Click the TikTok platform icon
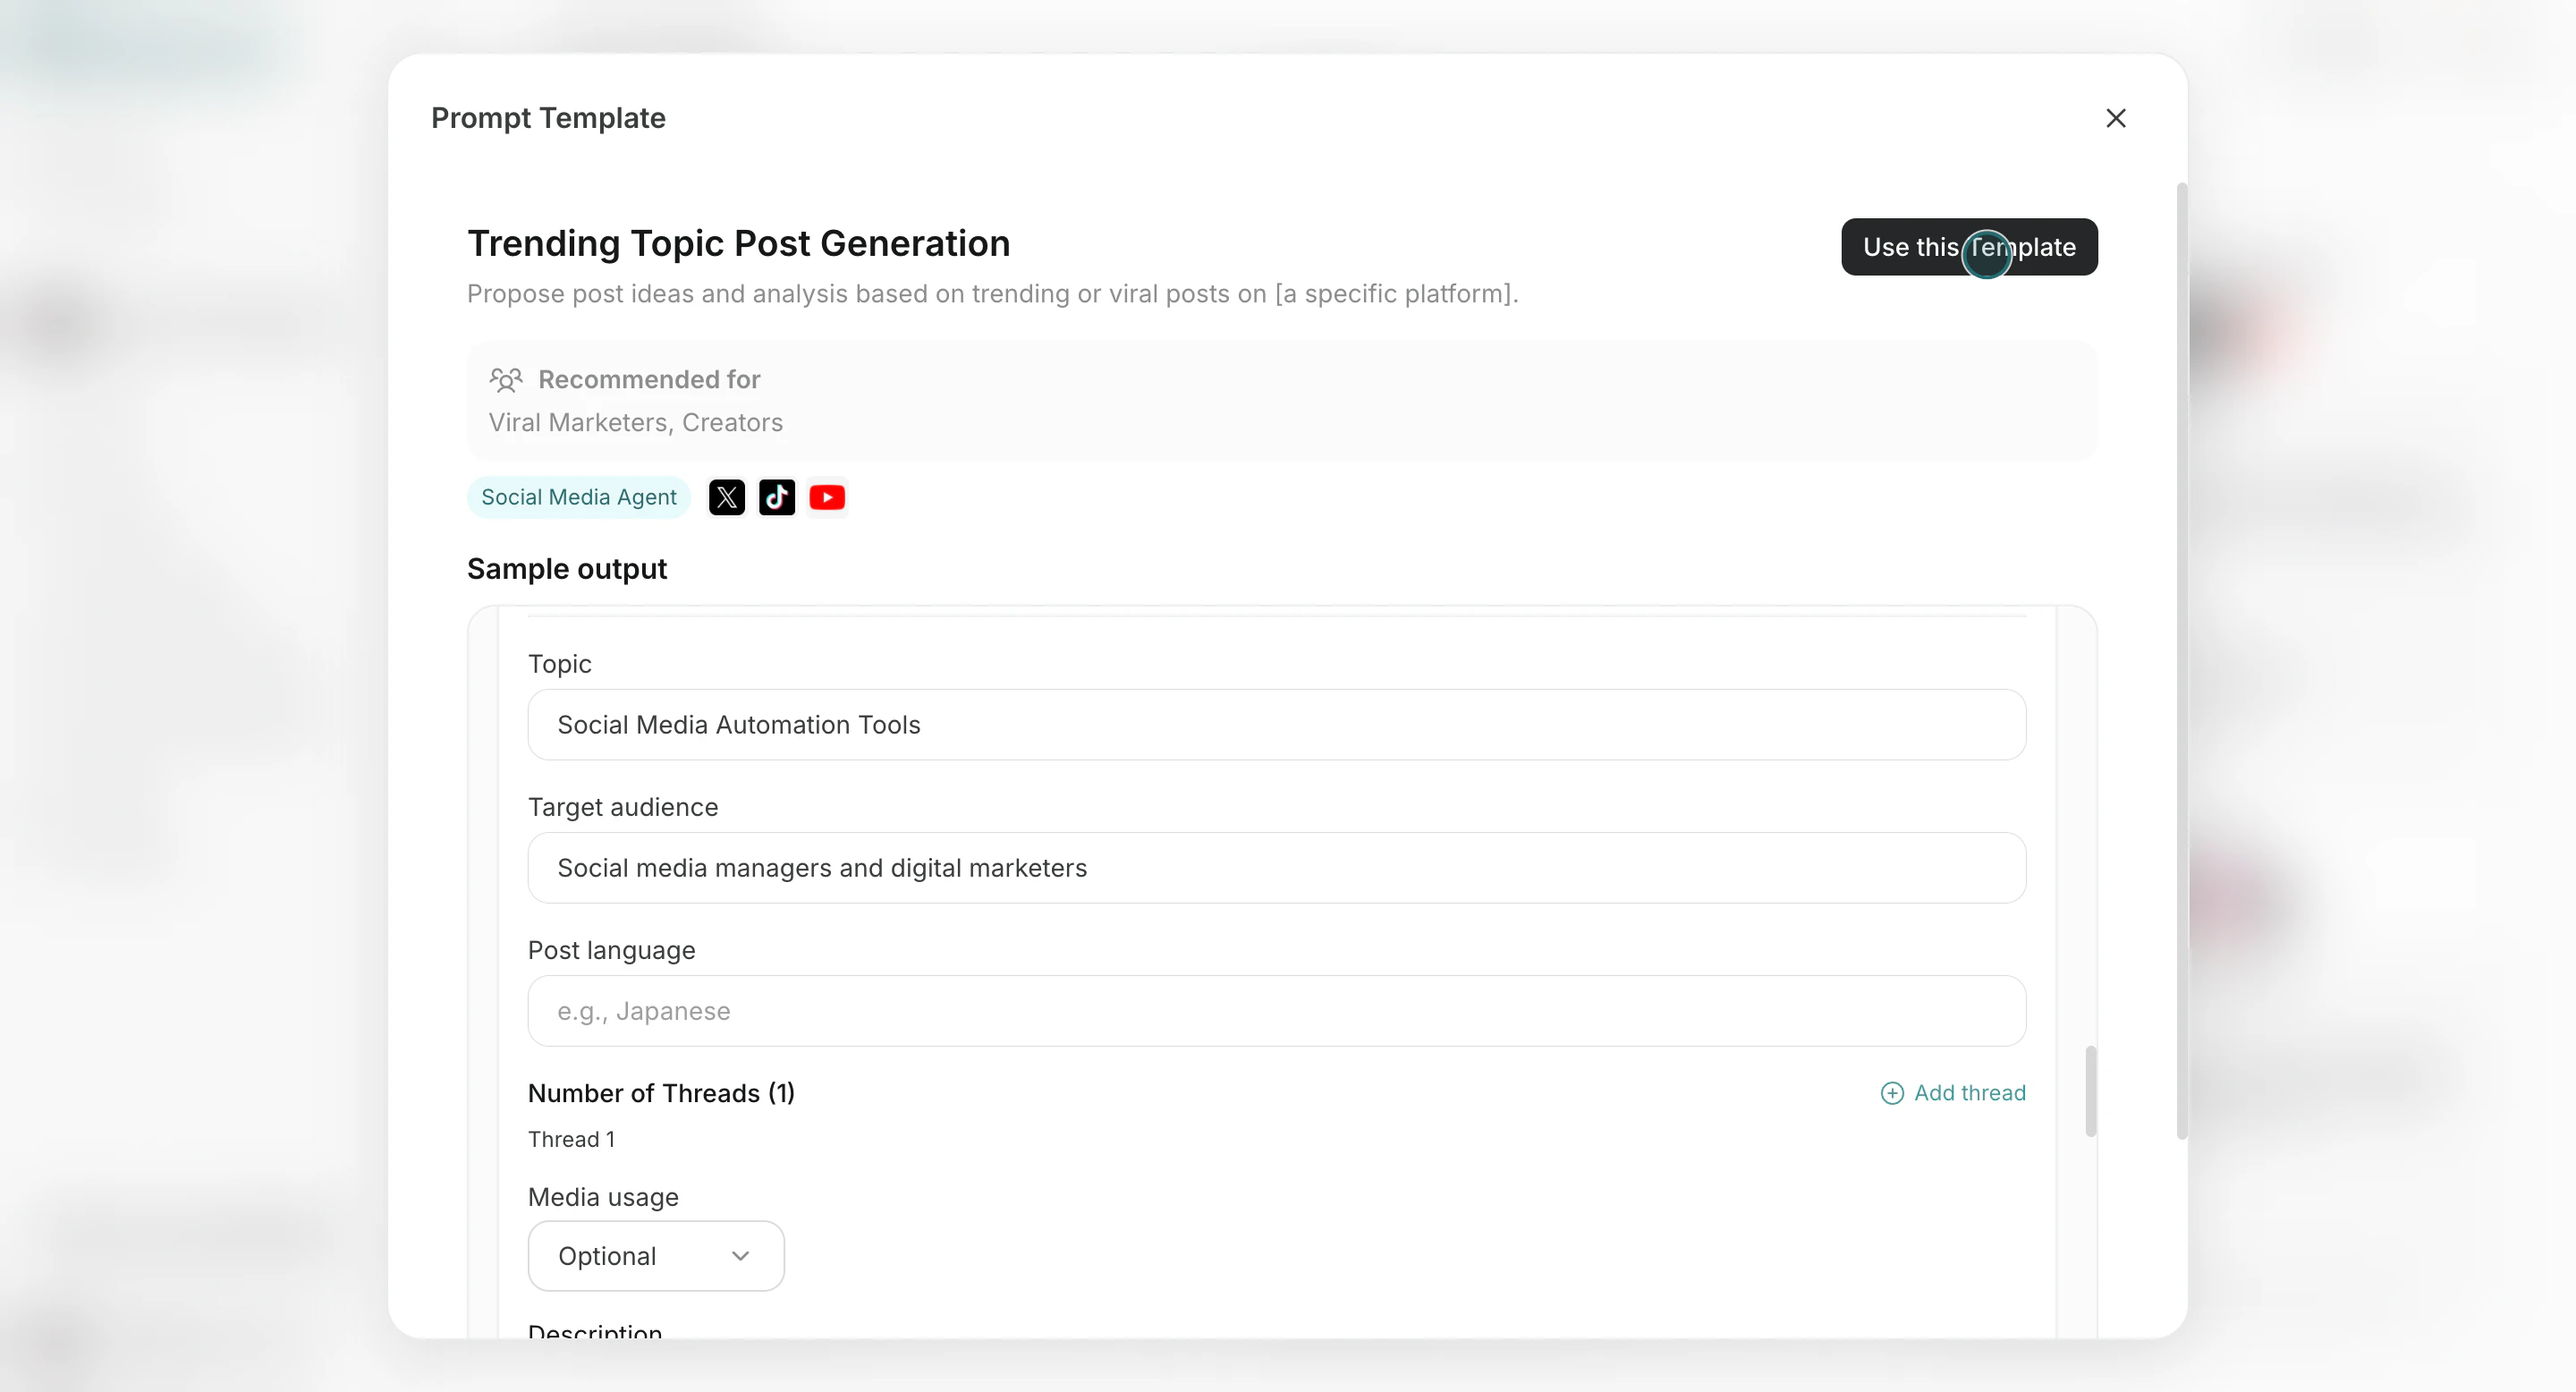2576x1392 pixels. [x=777, y=497]
